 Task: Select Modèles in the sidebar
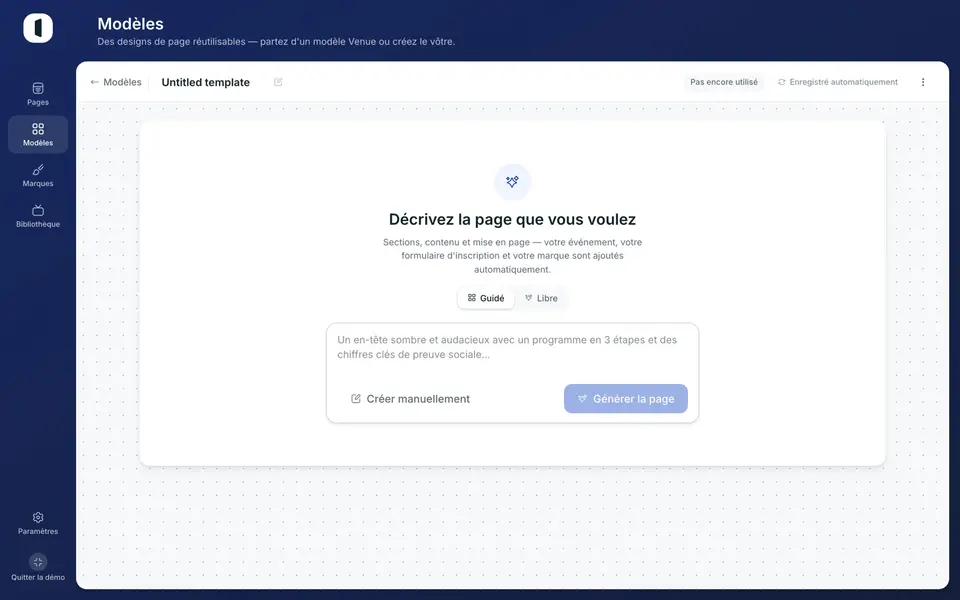38,134
